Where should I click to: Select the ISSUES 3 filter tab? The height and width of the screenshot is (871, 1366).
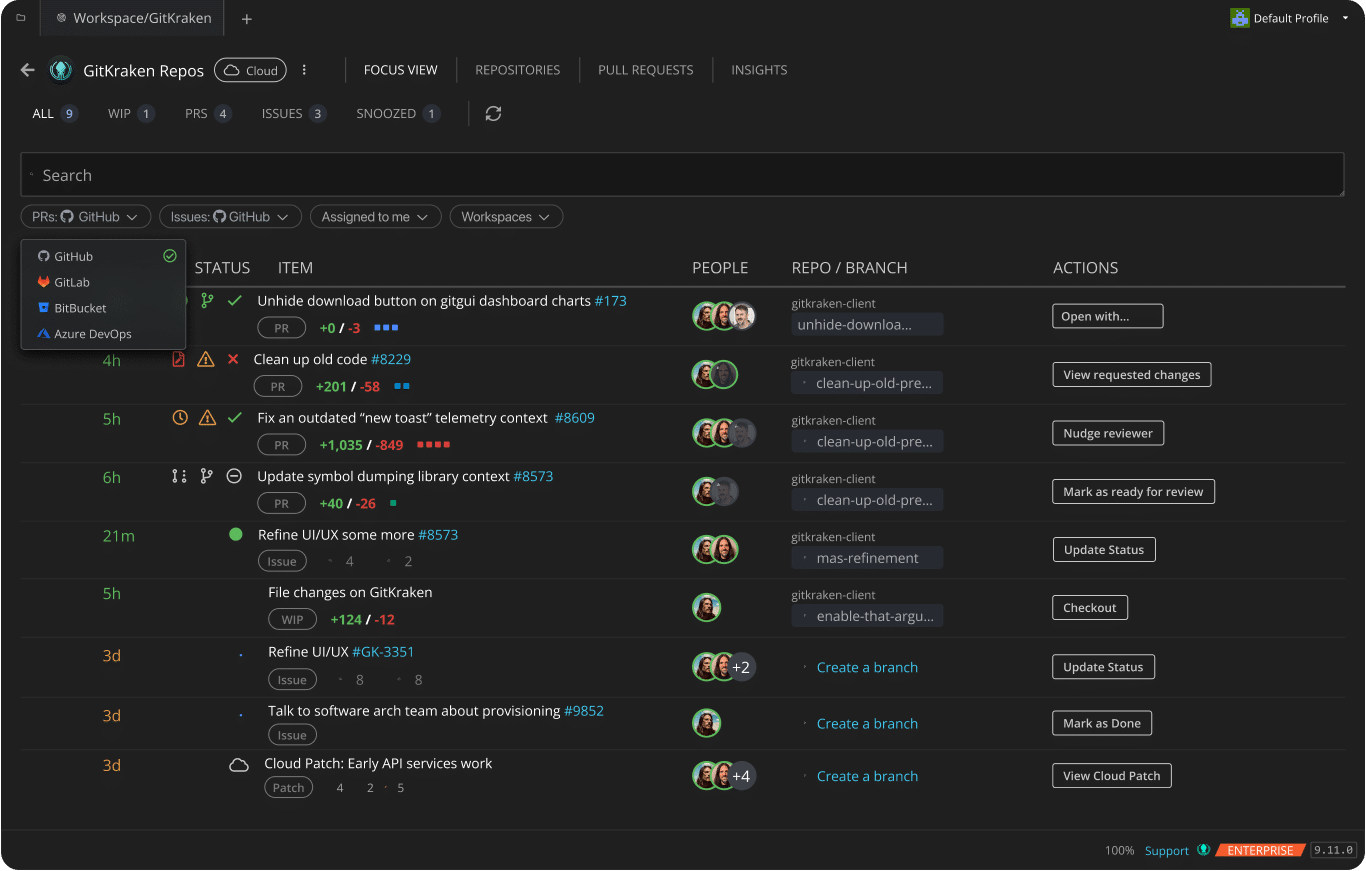pos(294,114)
